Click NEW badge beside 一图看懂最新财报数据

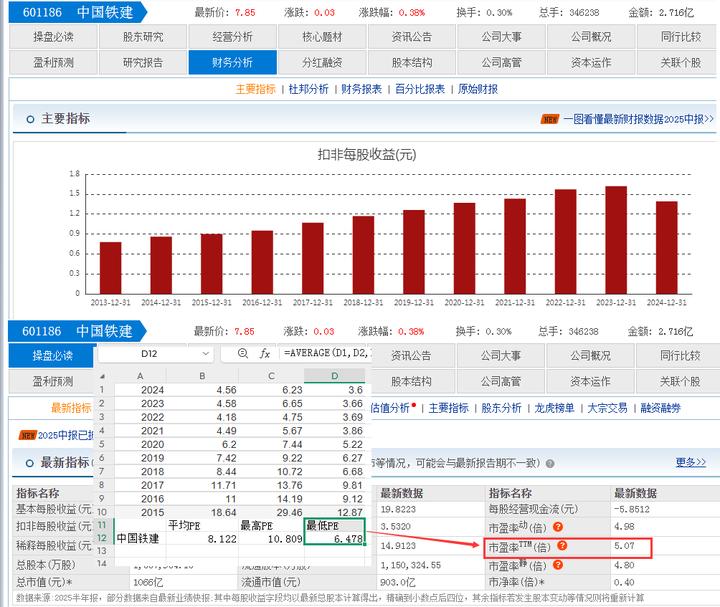550,119
